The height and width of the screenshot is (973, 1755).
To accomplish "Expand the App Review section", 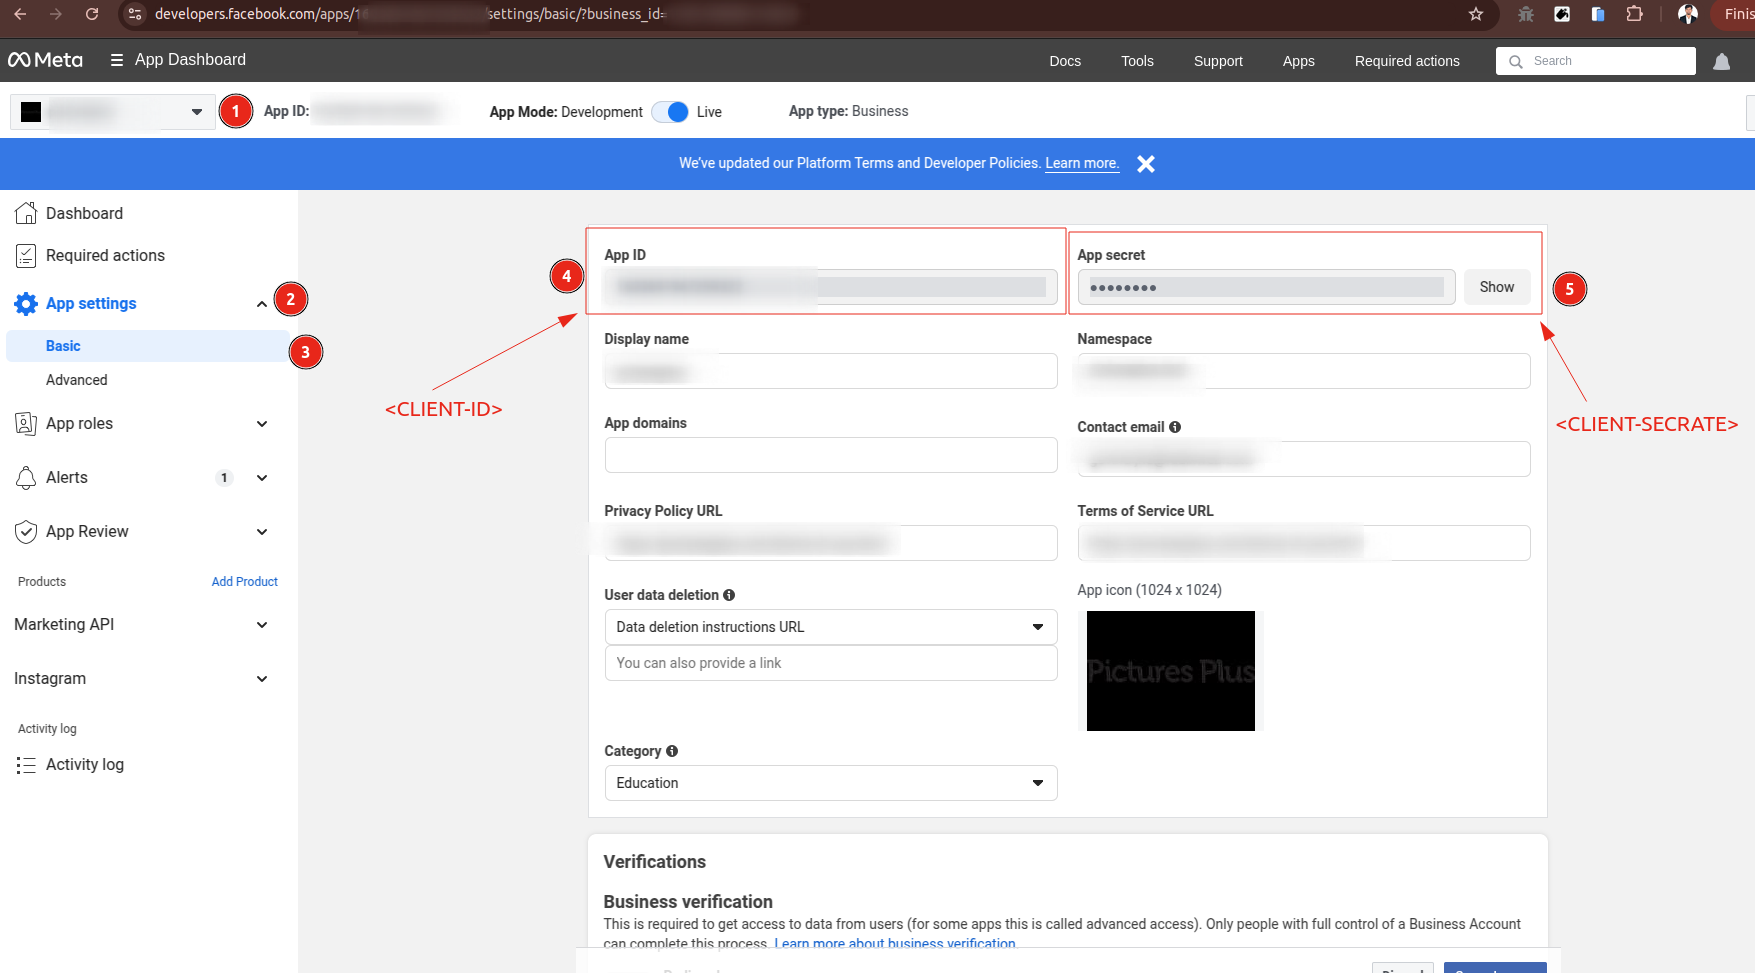I will 262,532.
